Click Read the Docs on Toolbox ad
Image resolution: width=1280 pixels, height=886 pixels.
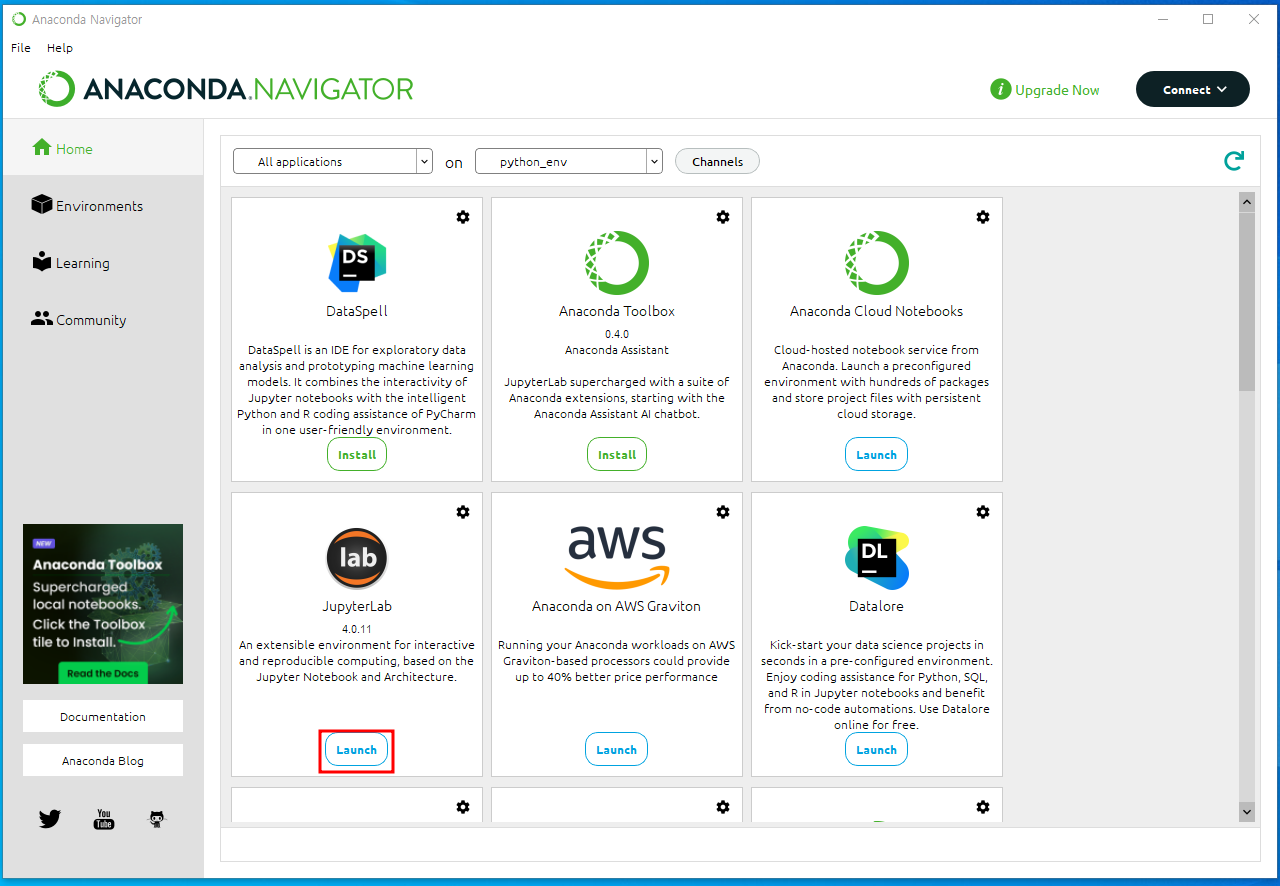103,673
